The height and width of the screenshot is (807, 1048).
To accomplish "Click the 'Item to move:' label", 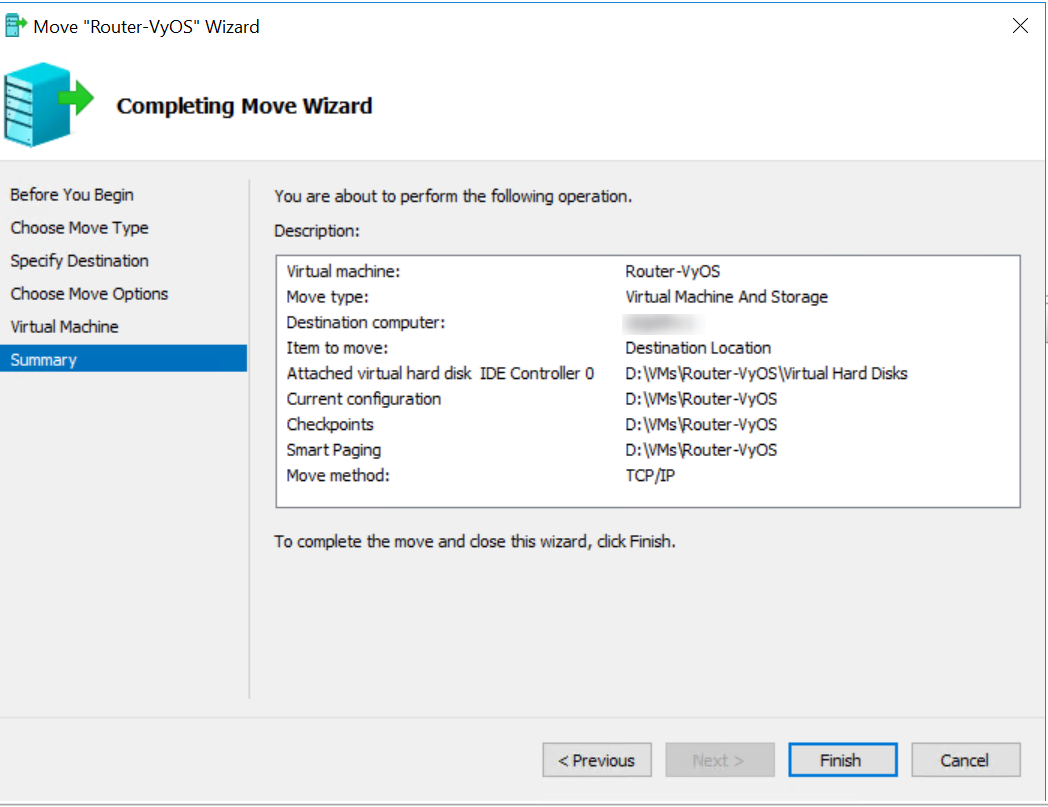I will 337,348.
